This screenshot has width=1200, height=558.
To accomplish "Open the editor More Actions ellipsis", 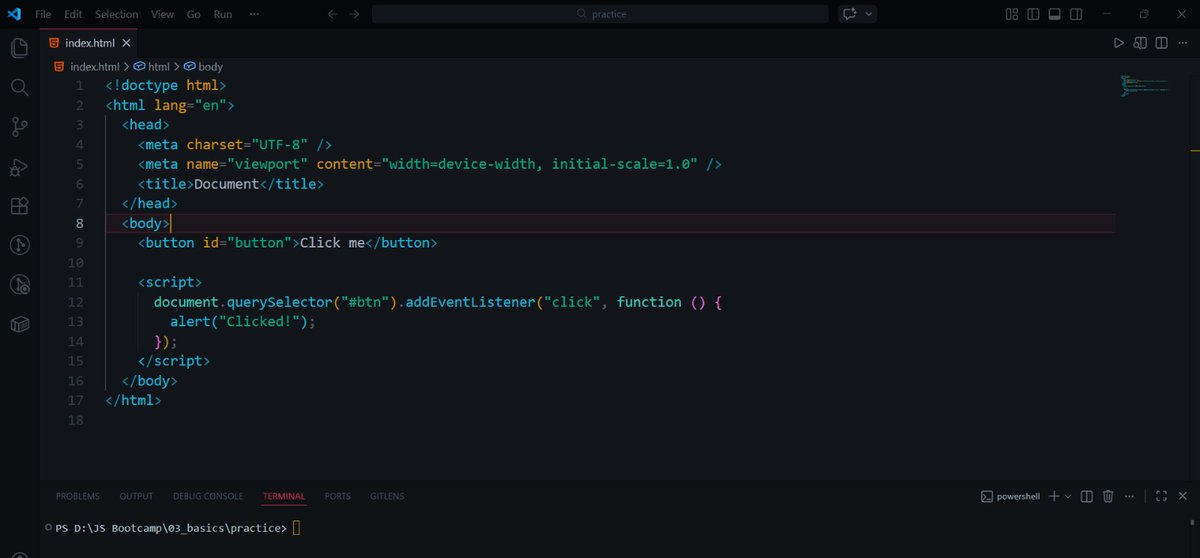I will click(x=1182, y=43).
